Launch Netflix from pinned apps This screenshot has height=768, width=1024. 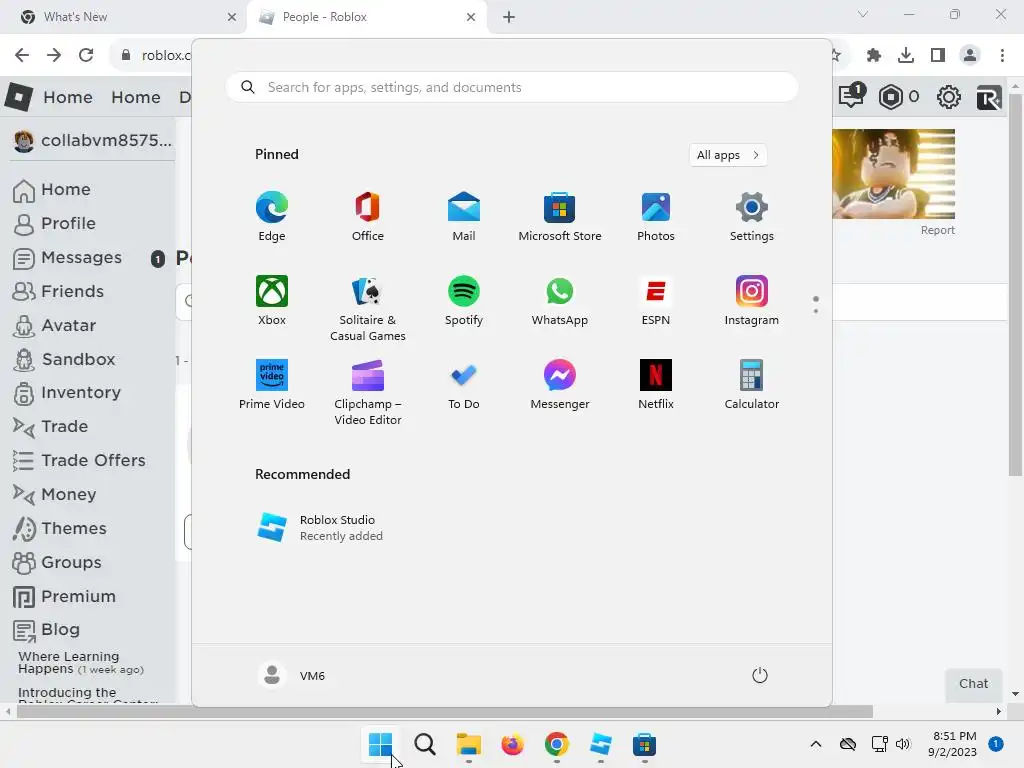pos(656,385)
